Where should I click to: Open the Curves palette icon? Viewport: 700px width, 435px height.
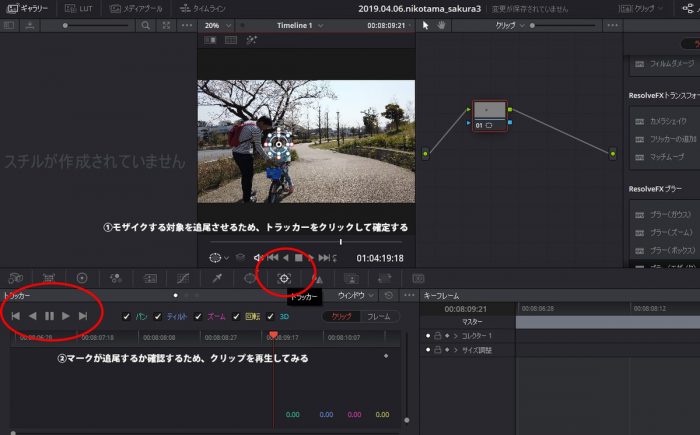tap(183, 278)
